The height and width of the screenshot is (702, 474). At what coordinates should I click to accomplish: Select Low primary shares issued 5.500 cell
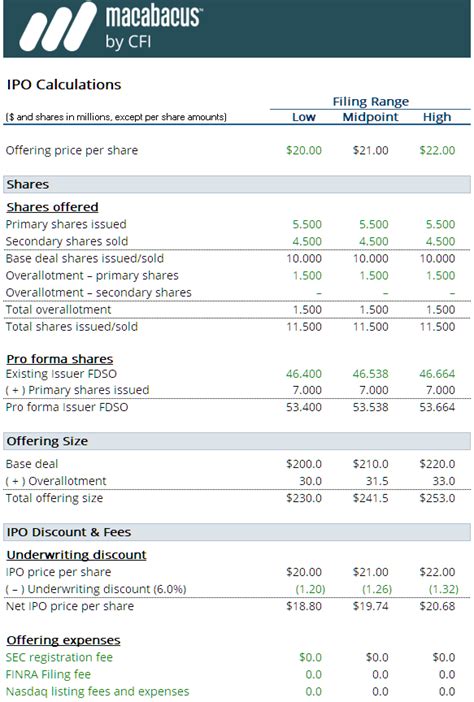tap(307, 224)
